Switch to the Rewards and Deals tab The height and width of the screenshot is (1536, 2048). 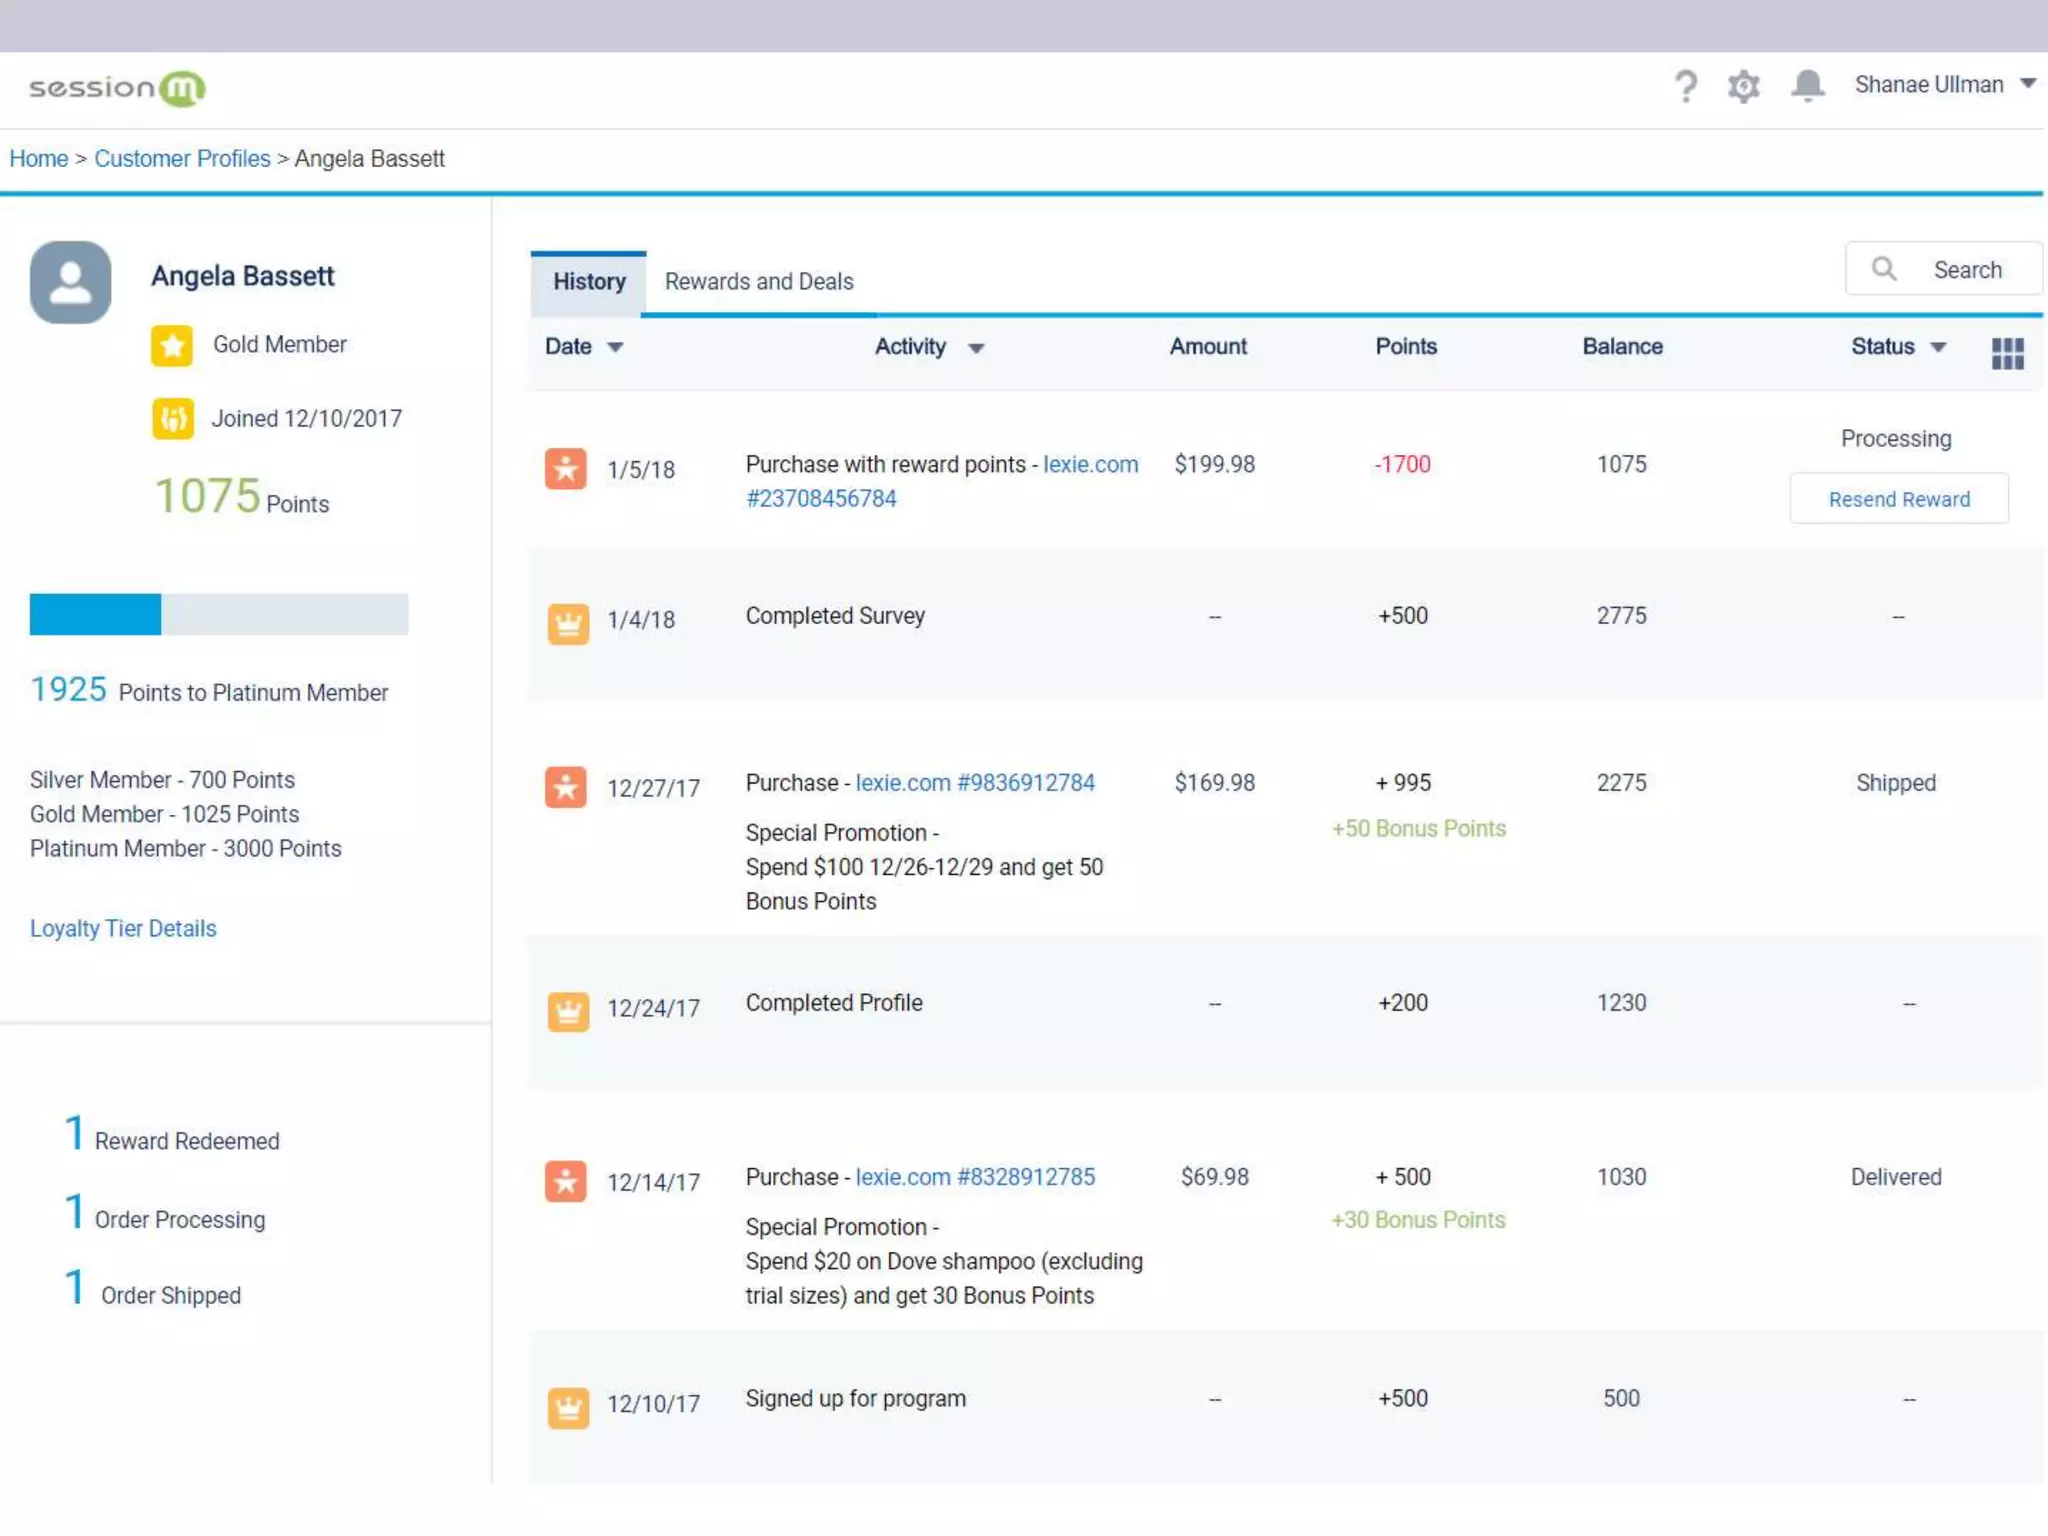coord(759,282)
